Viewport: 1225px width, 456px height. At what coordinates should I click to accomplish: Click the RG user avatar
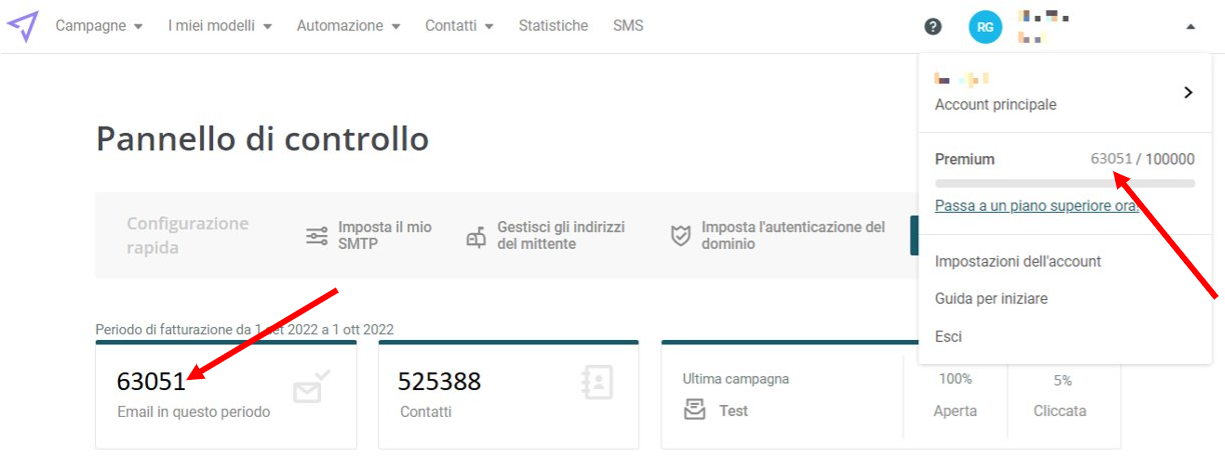pos(985,27)
